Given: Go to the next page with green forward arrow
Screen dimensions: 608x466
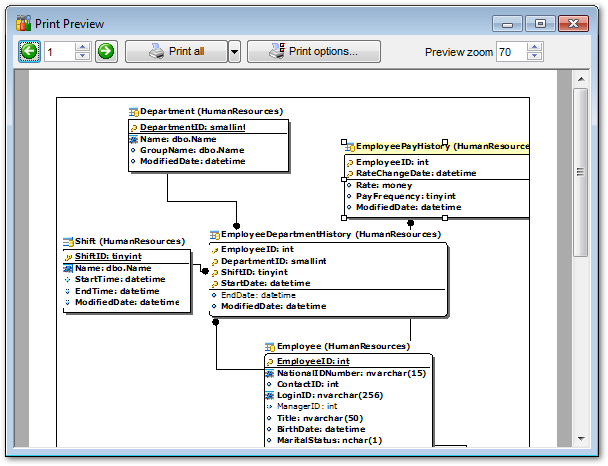Looking at the screenshot, I should (106, 51).
